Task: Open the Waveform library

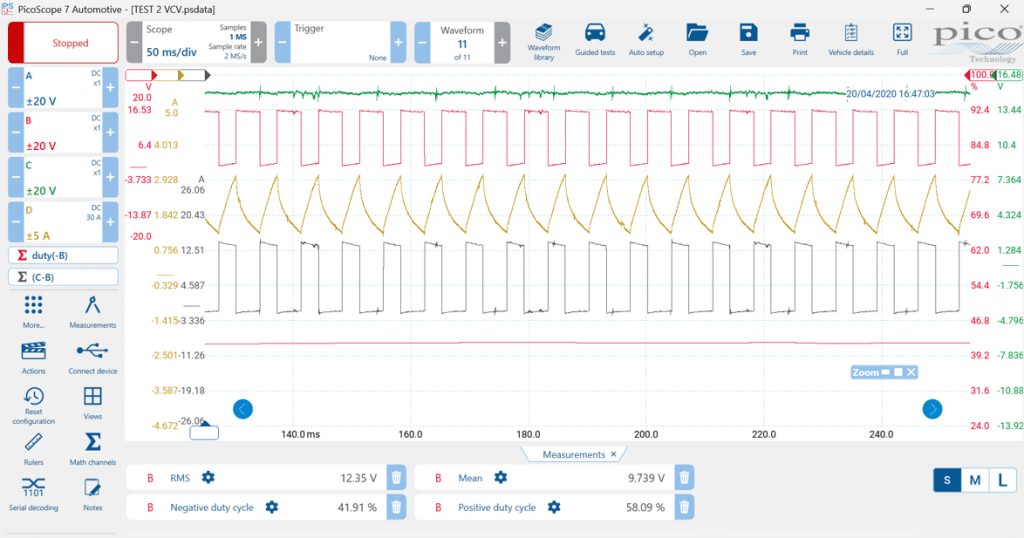Action: 543,42
